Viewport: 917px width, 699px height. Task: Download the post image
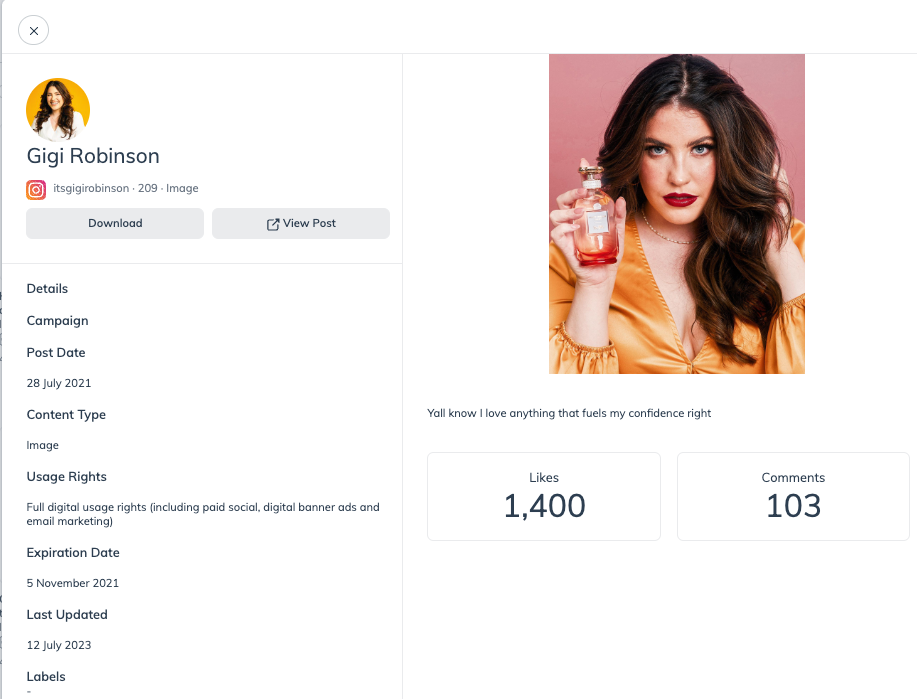pyautogui.click(x=115, y=223)
